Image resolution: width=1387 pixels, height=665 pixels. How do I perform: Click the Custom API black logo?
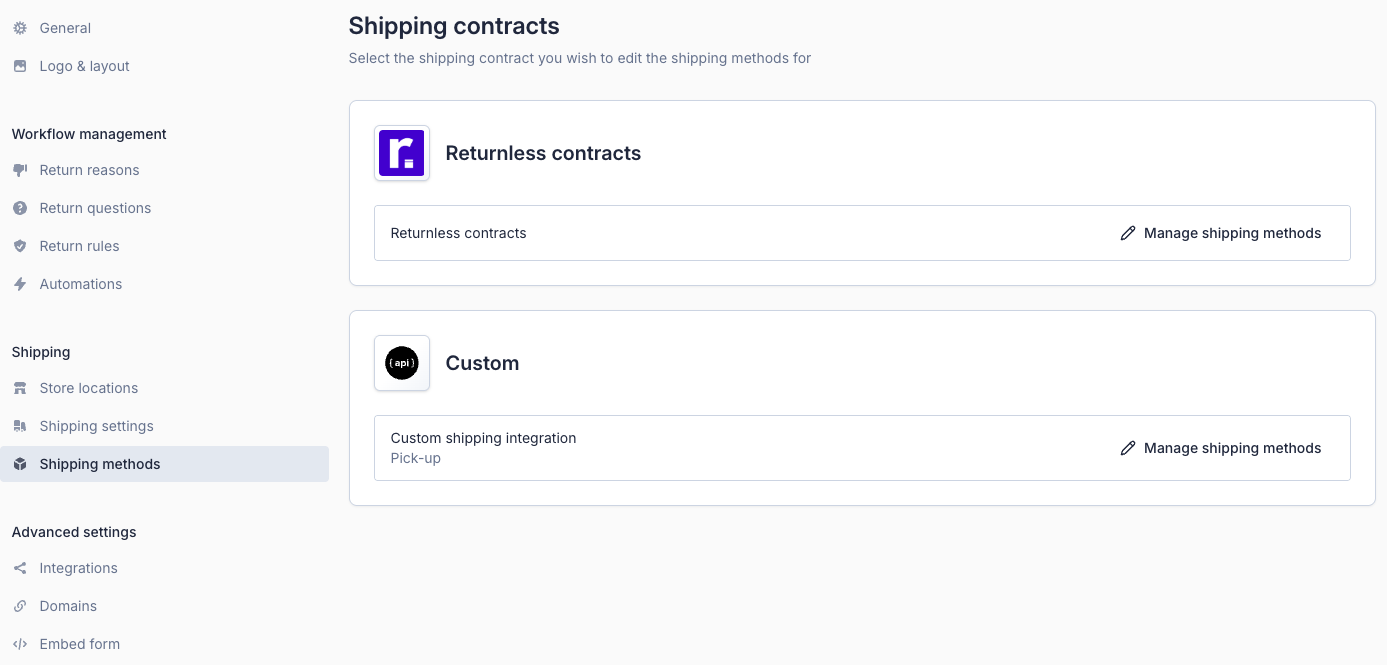402,363
